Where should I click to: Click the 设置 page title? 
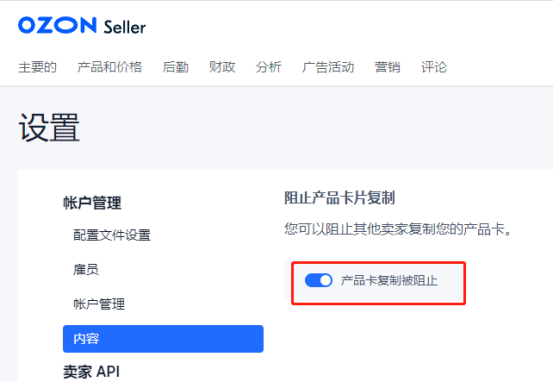tap(49, 127)
